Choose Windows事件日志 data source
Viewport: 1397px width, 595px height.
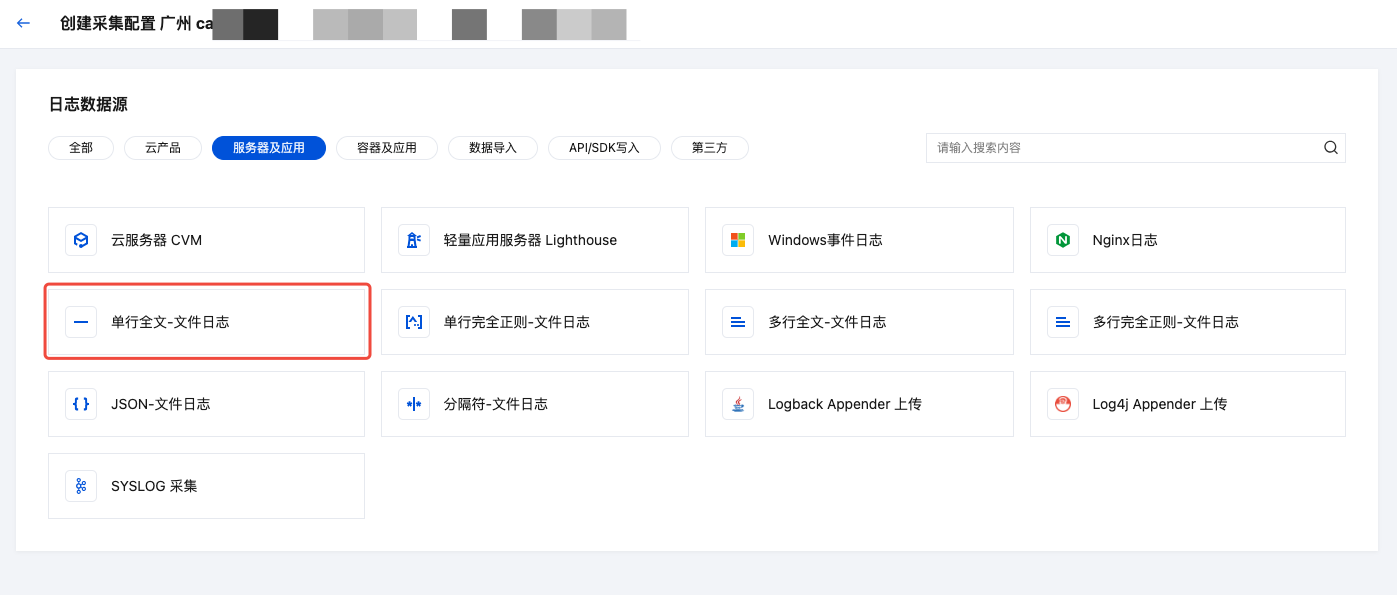859,240
